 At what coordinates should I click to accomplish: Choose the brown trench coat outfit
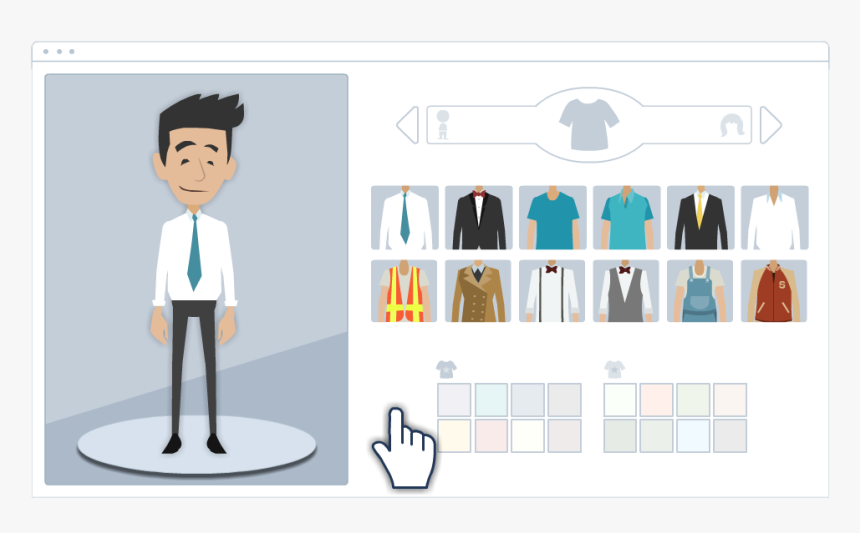click(x=478, y=291)
